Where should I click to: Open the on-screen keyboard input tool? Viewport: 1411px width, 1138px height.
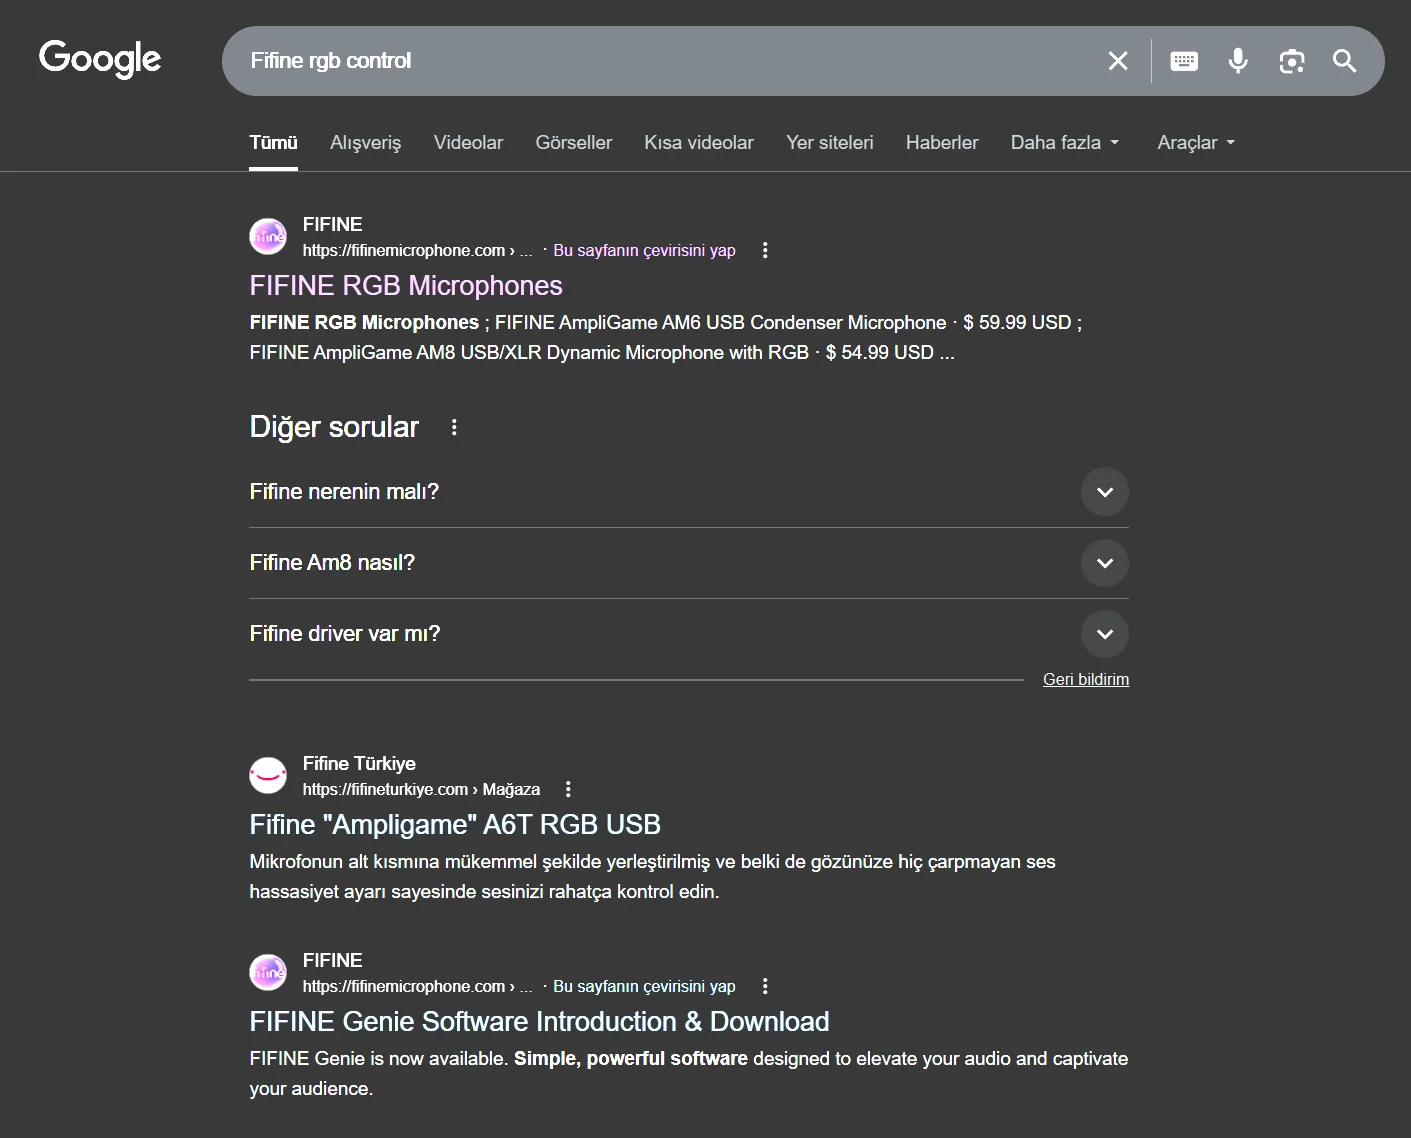1184,61
